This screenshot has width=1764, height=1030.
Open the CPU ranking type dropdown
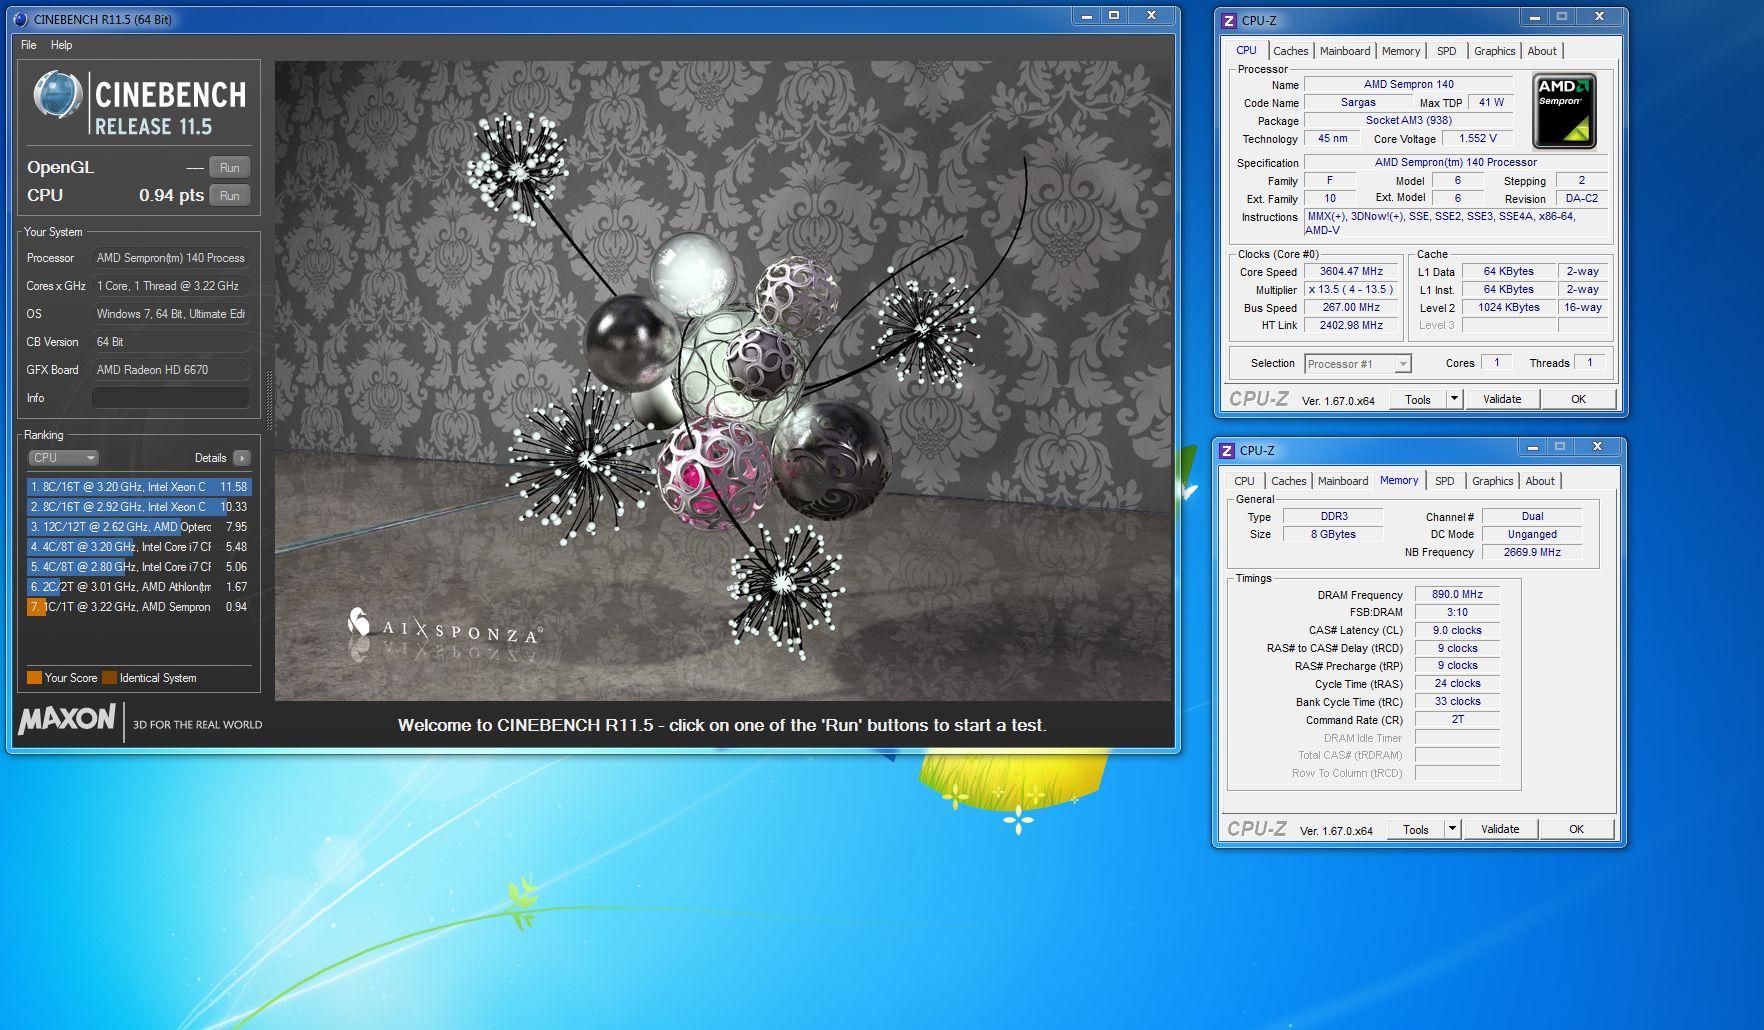point(63,457)
